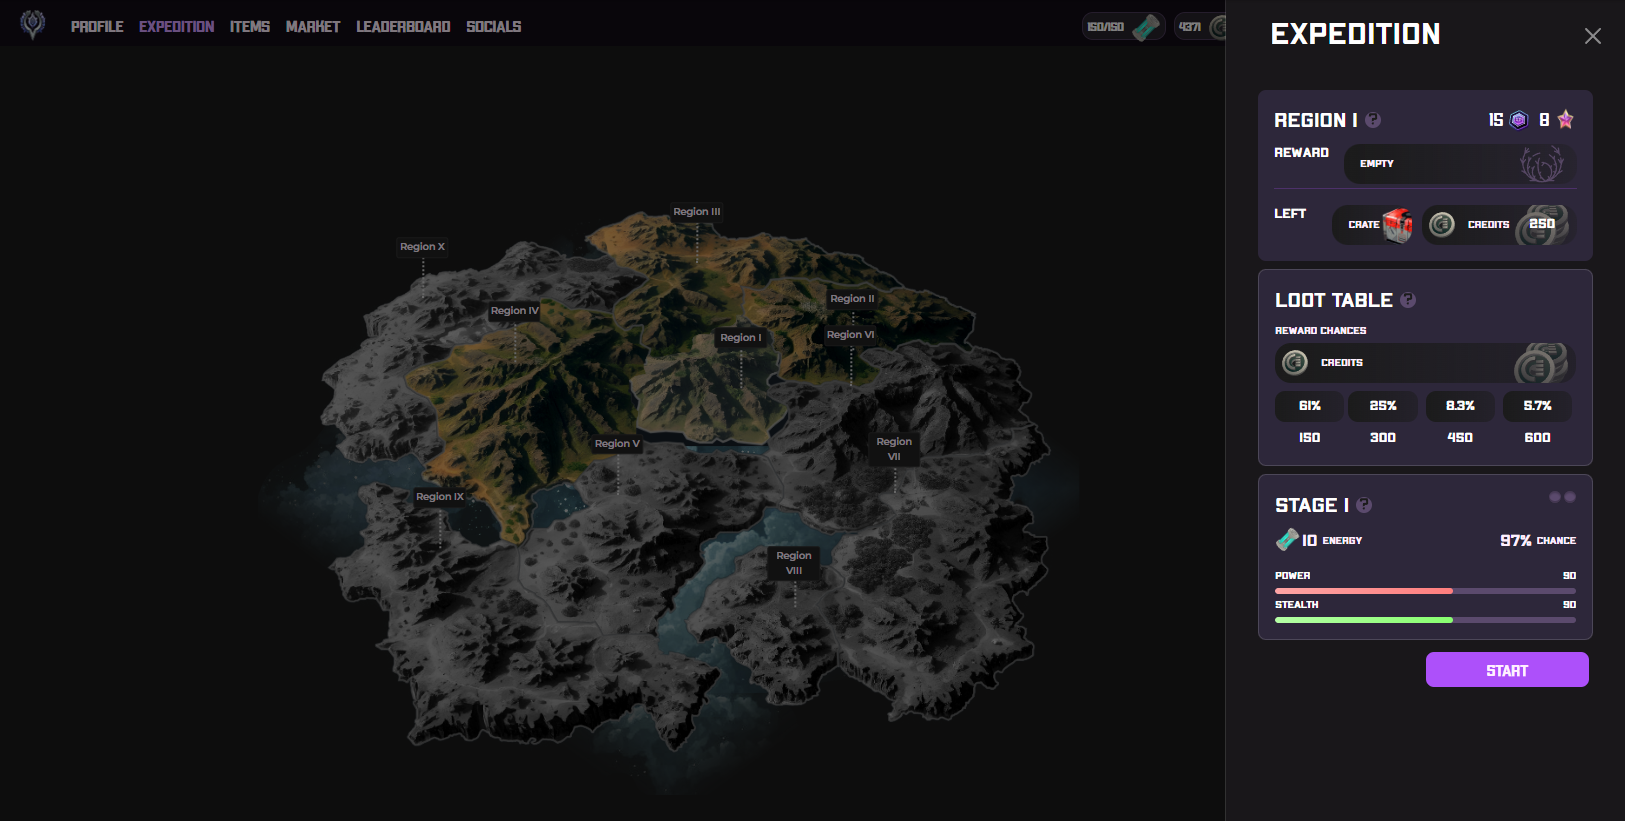1625x821 pixels.
Task: Click the Loot Table help icon
Action: [1408, 300]
